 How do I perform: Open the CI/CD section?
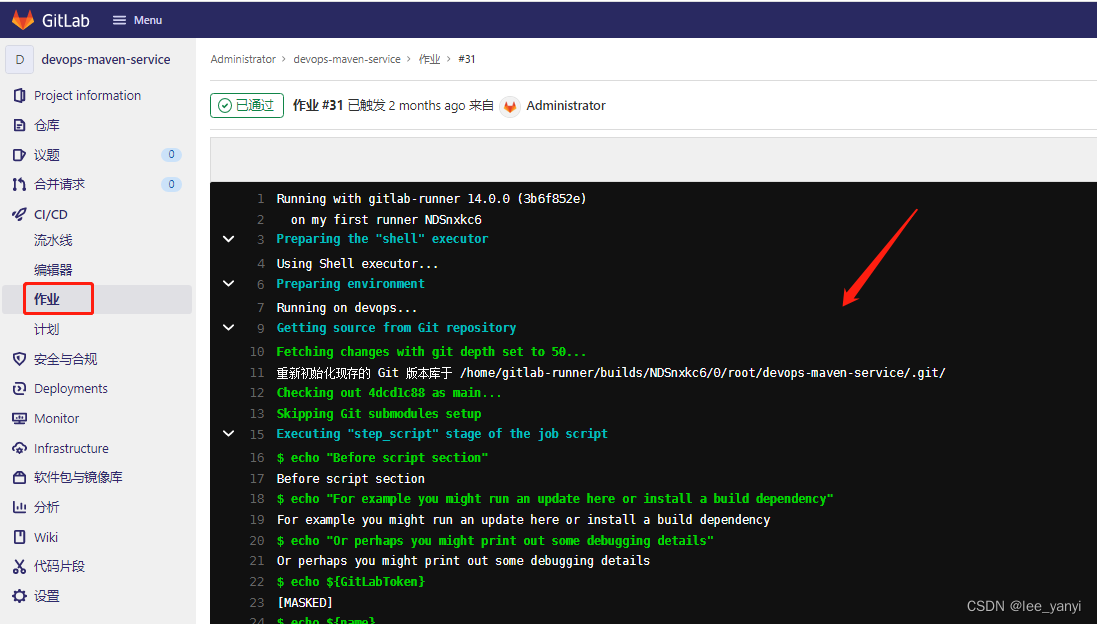click(50, 213)
